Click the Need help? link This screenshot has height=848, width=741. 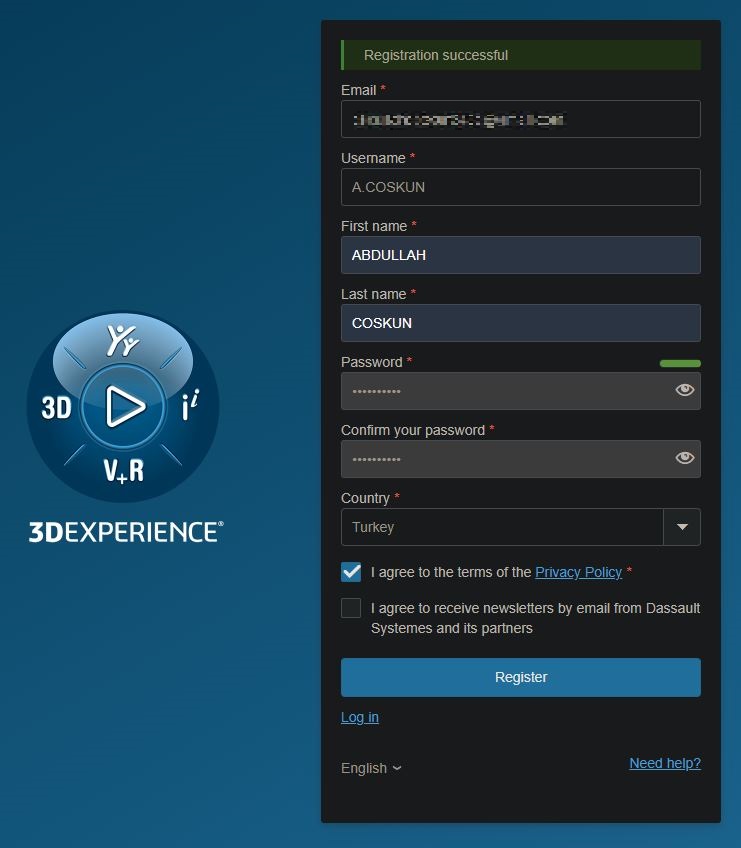[664, 763]
